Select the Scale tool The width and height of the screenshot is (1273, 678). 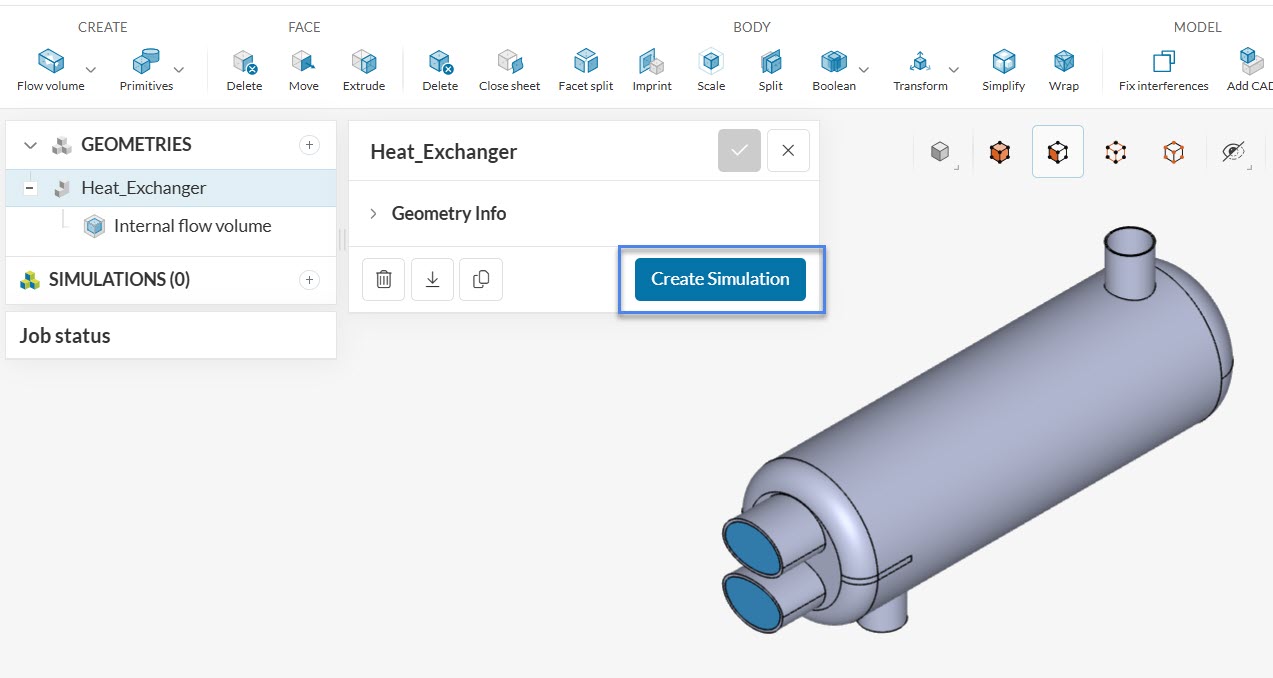click(x=711, y=70)
